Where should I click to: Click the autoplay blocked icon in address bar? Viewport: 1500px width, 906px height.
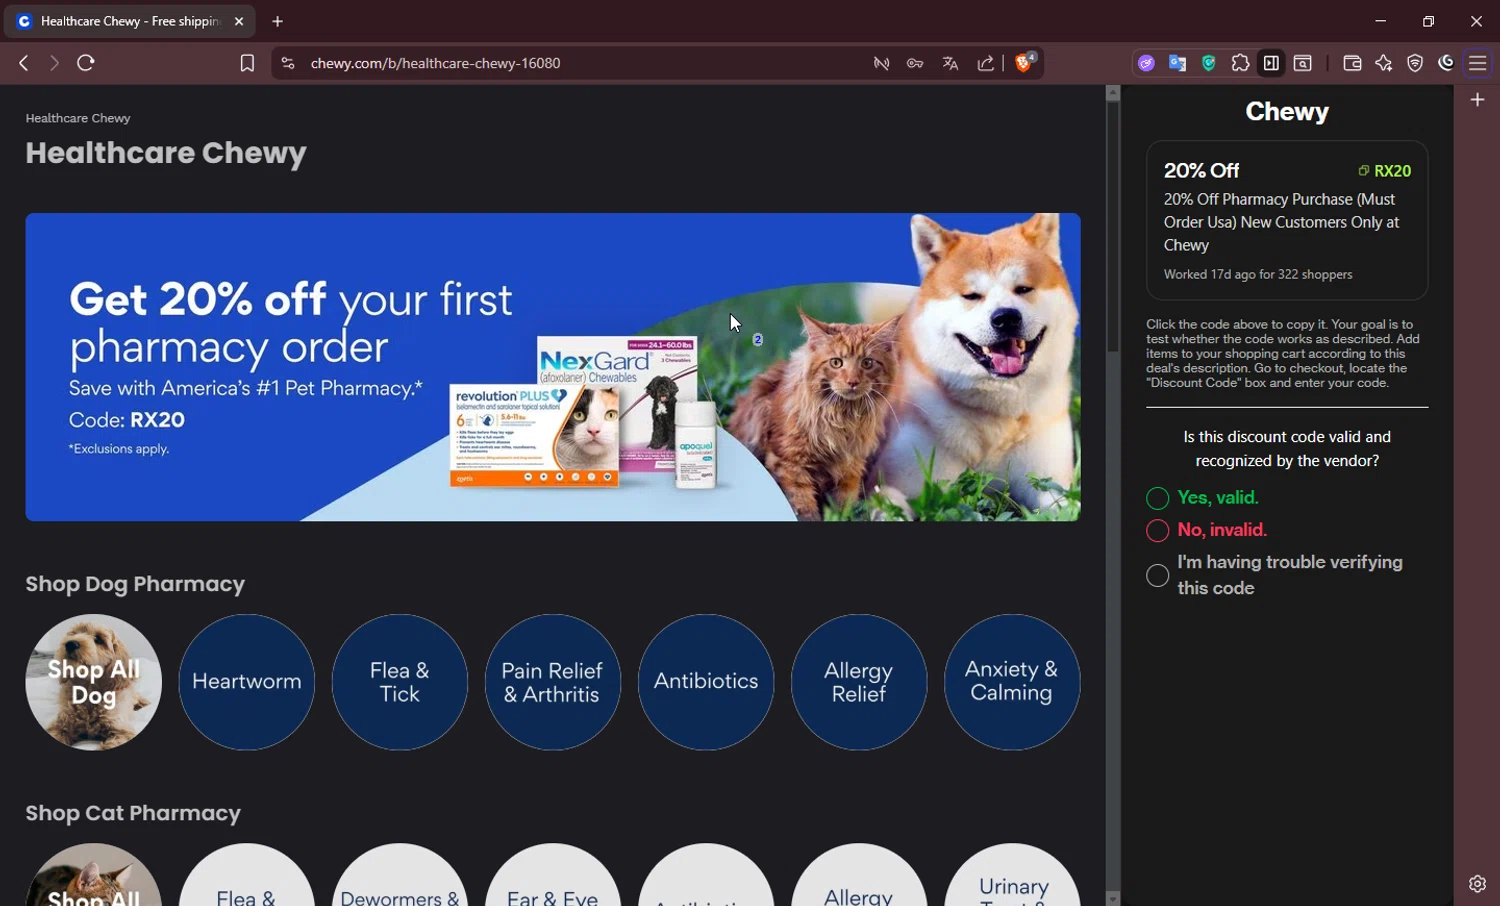coord(881,63)
